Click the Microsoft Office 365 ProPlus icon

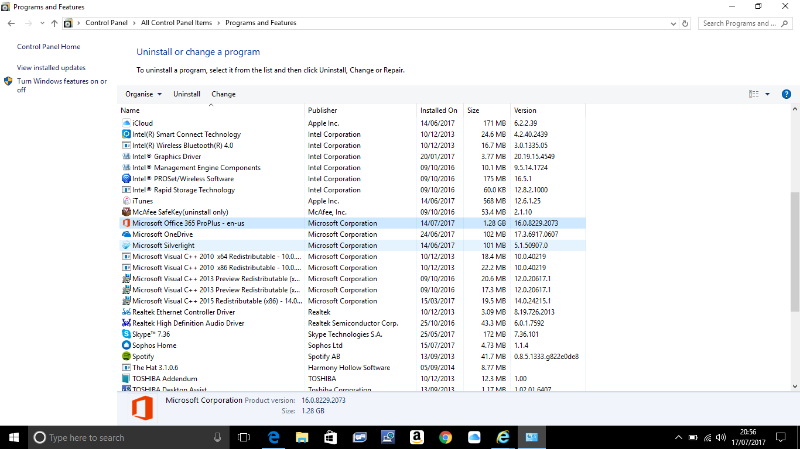tap(126, 223)
